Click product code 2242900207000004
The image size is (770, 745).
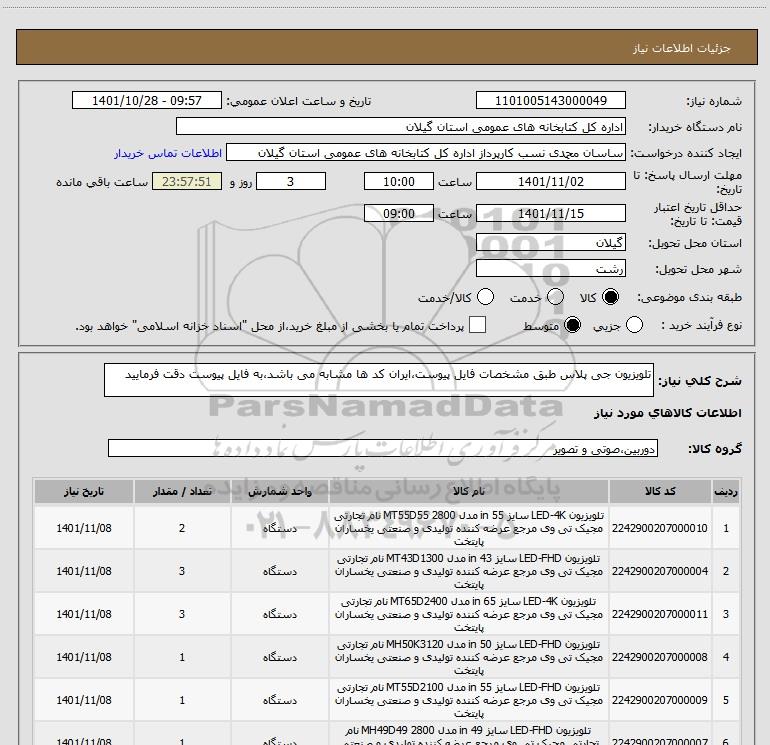(x=660, y=571)
